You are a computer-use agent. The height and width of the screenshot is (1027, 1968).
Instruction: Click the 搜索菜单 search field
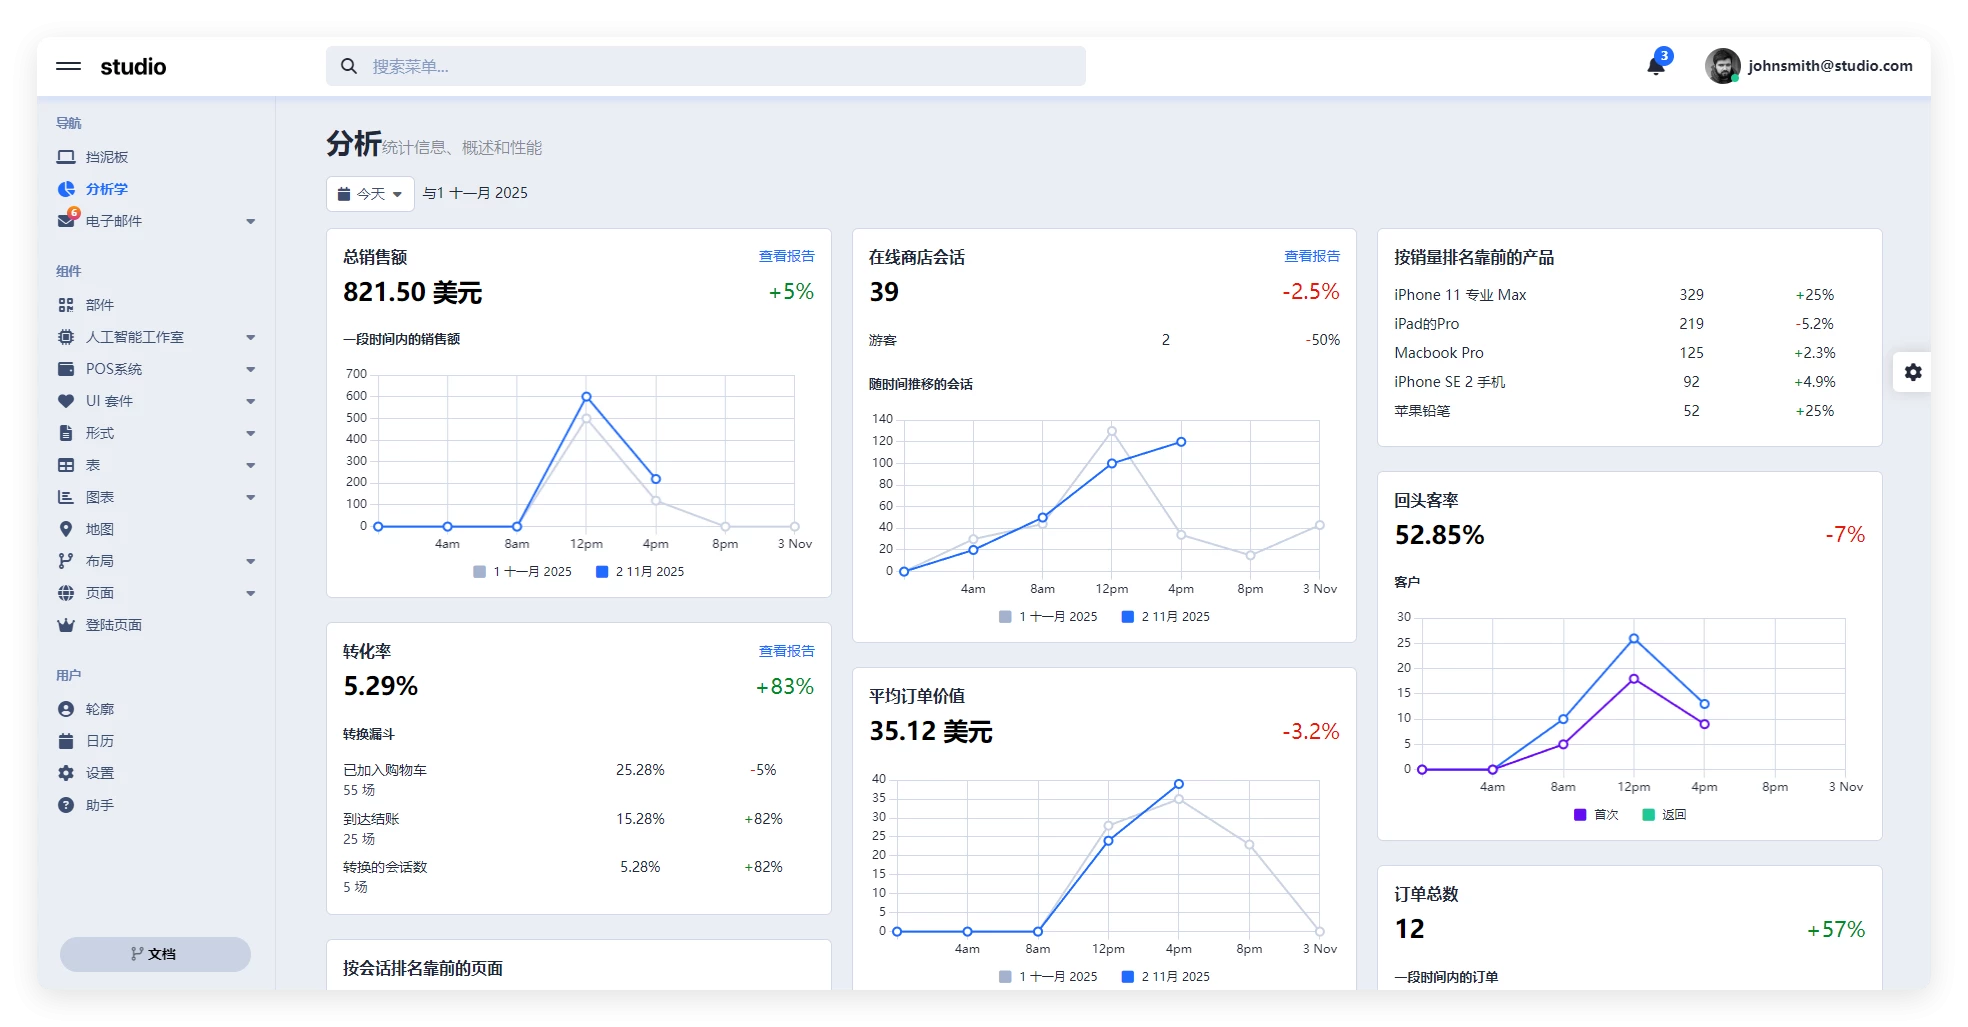pyautogui.click(x=705, y=66)
